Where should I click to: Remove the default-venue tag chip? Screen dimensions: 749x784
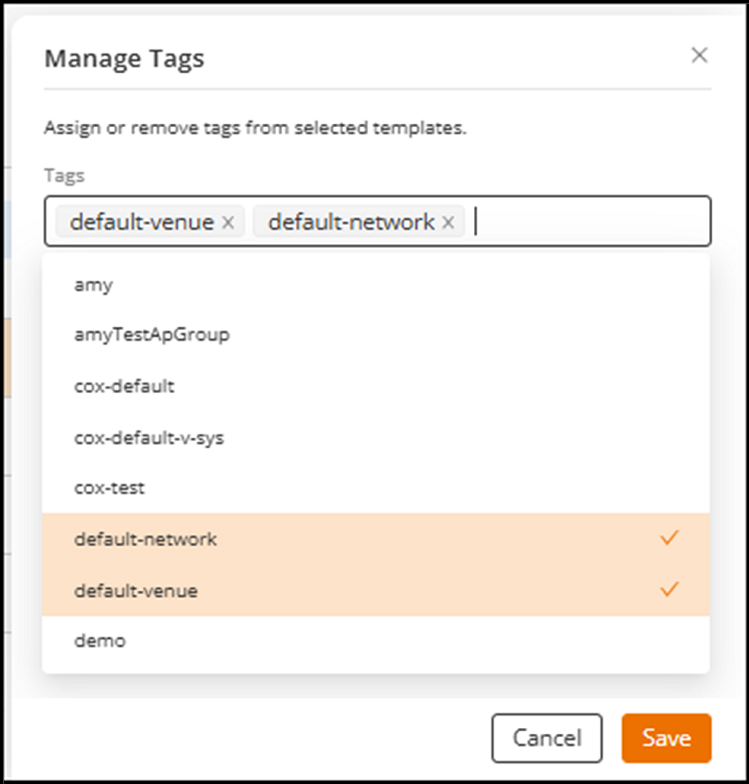click(x=228, y=223)
